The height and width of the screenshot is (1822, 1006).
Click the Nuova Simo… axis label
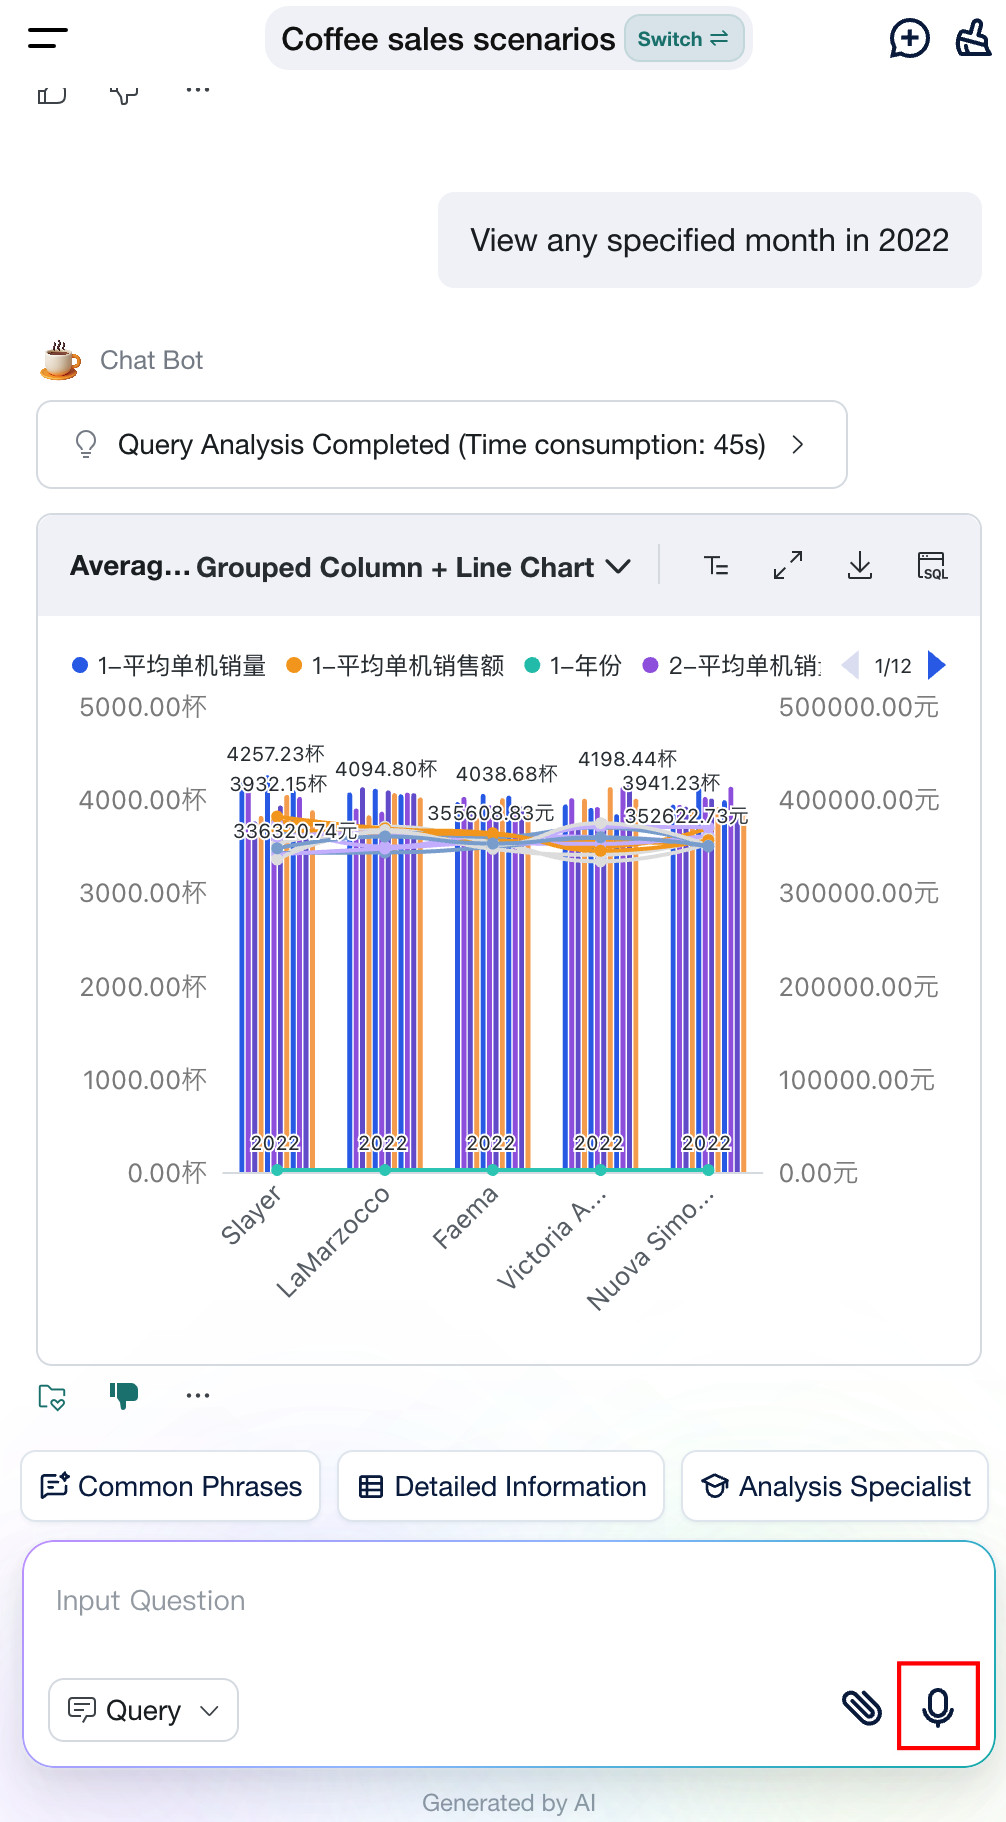[x=651, y=1250]
